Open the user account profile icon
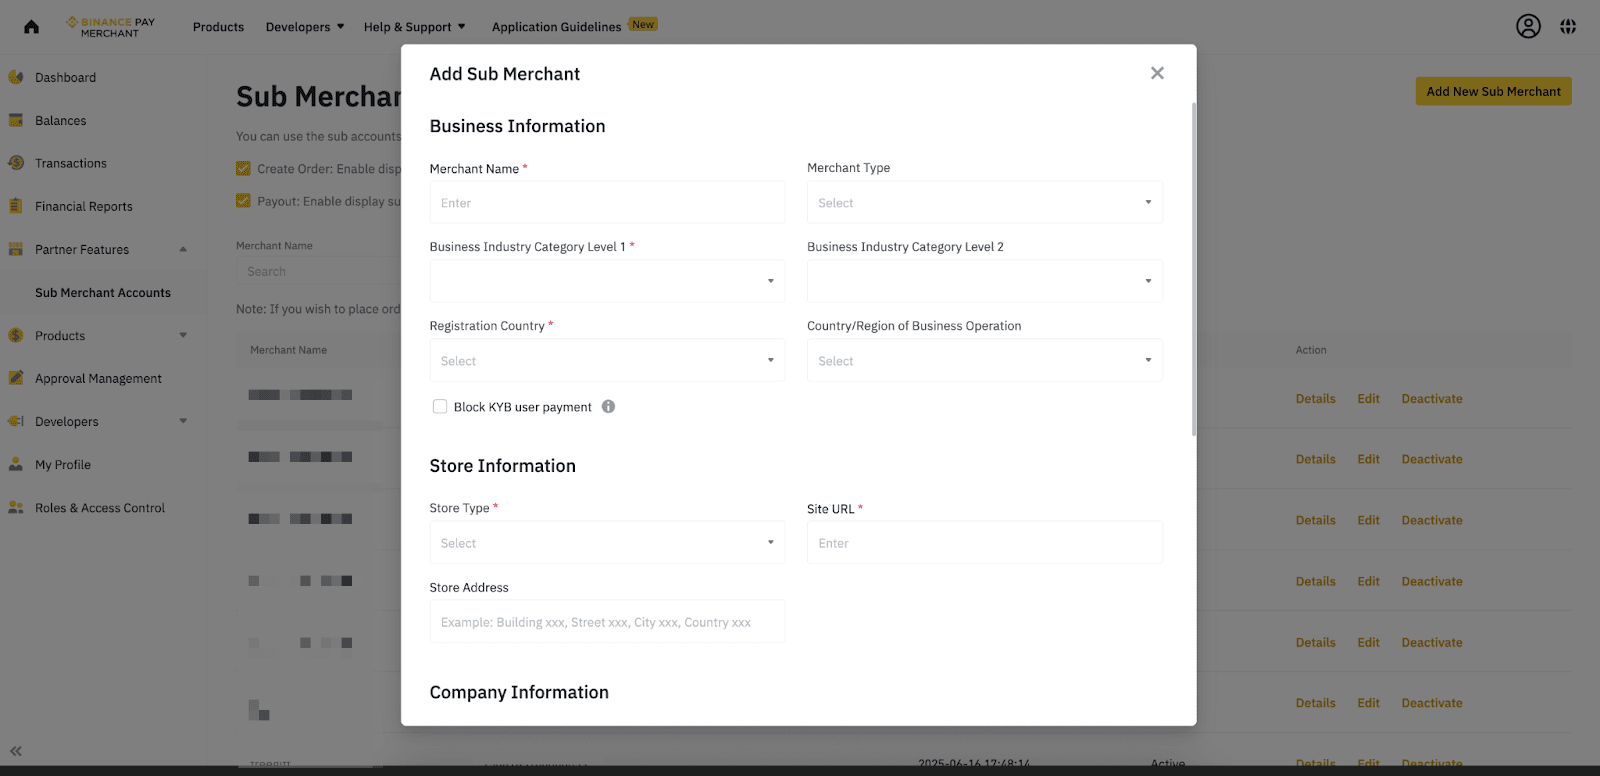The width and height of the screenshot is (1600, 776). 1528,27
